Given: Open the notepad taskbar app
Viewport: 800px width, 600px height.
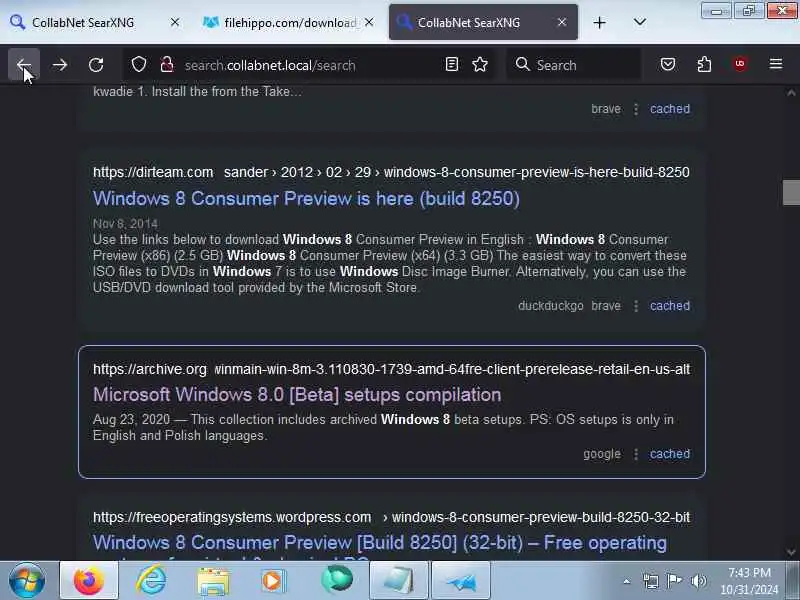Looking at the screenshot, I should tap(398, 580).
